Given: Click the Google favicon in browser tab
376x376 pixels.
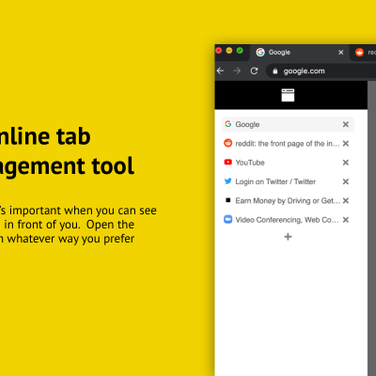Looking at the screenshot, I should click(x=260, y=52).
